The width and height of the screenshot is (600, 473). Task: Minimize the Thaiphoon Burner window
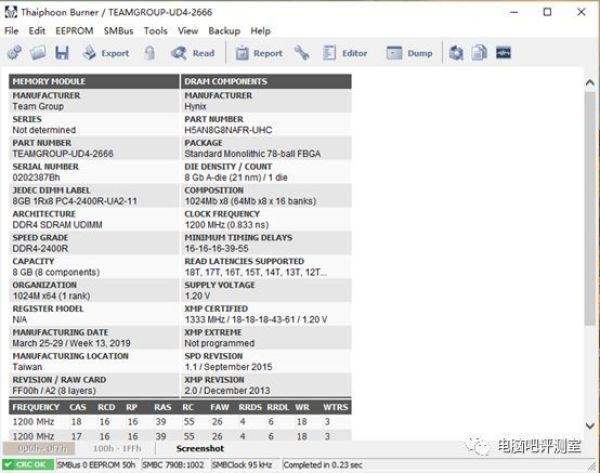pyautogui.click(x=514, y=12)
